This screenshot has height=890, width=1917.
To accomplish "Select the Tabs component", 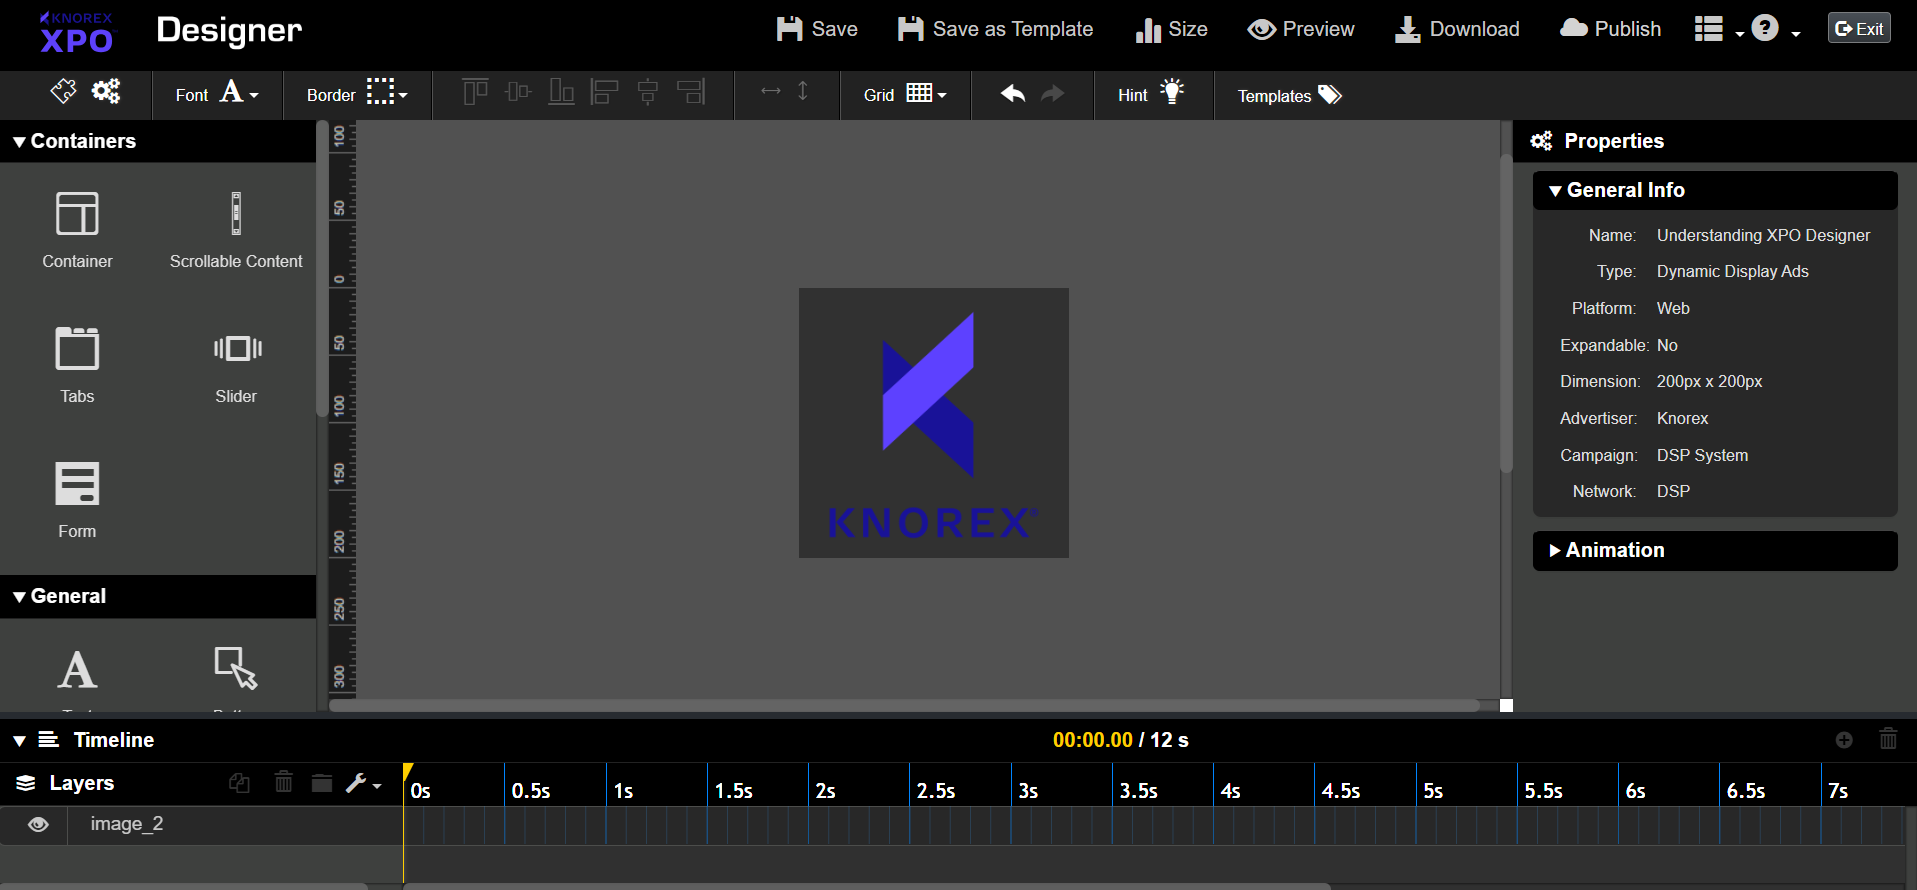I will (77, 365).
